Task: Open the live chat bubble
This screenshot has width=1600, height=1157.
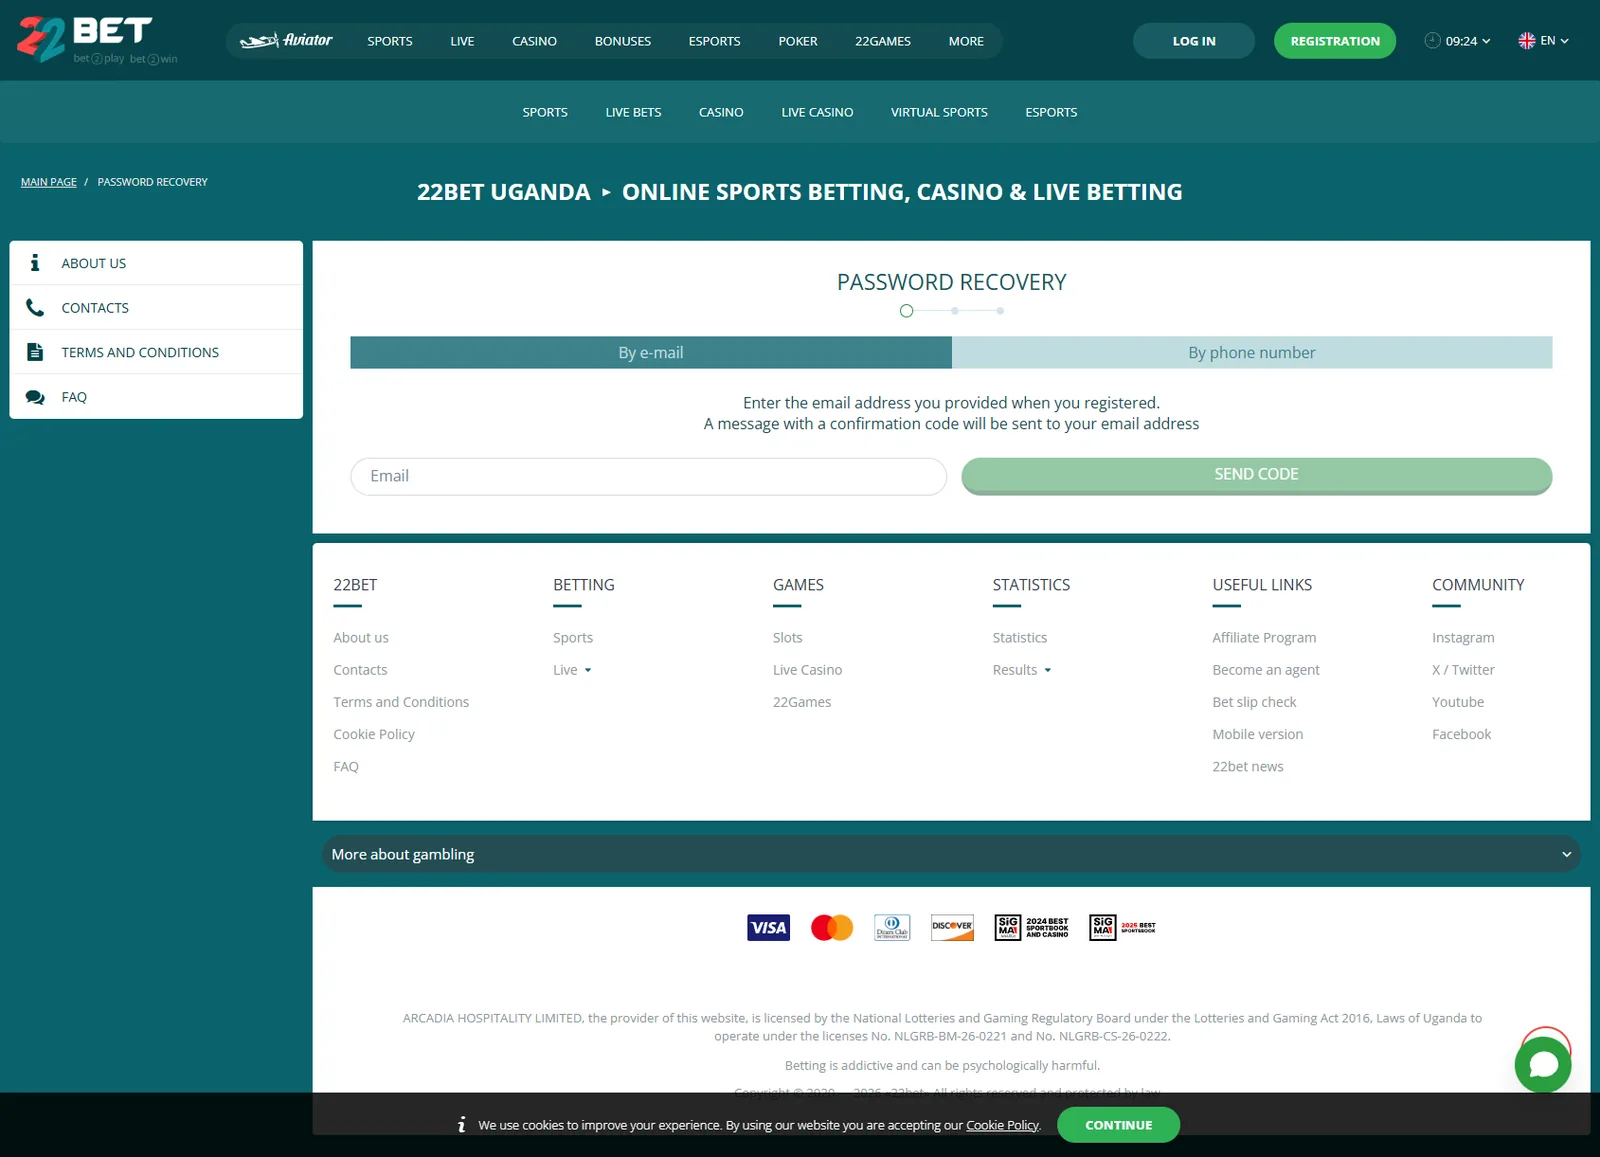Action: click(x=1543, y=1064)
